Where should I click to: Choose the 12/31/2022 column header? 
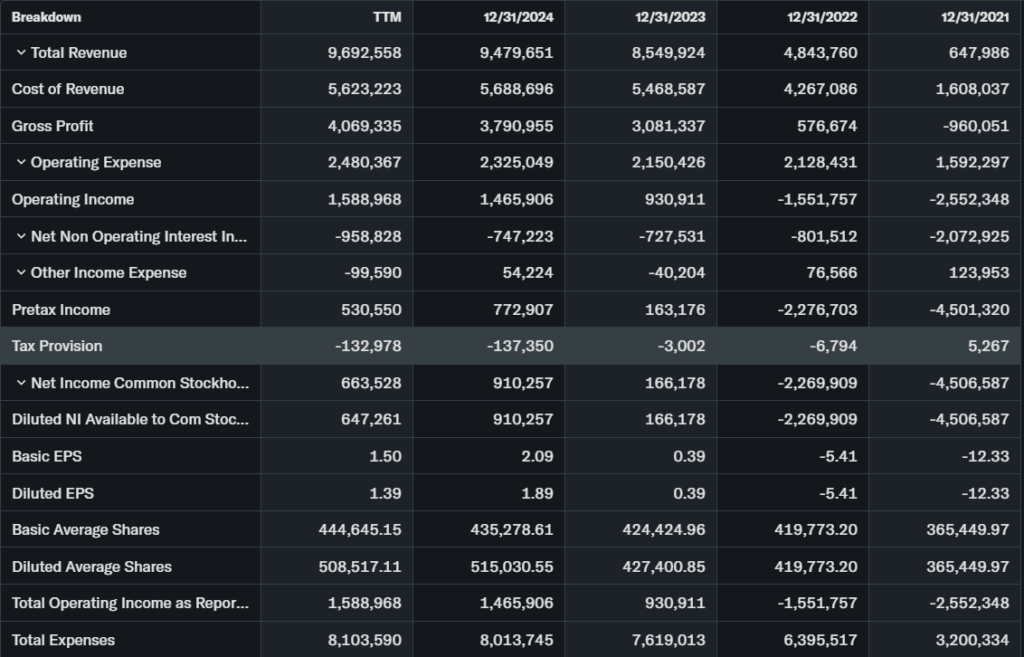point(821,17)
